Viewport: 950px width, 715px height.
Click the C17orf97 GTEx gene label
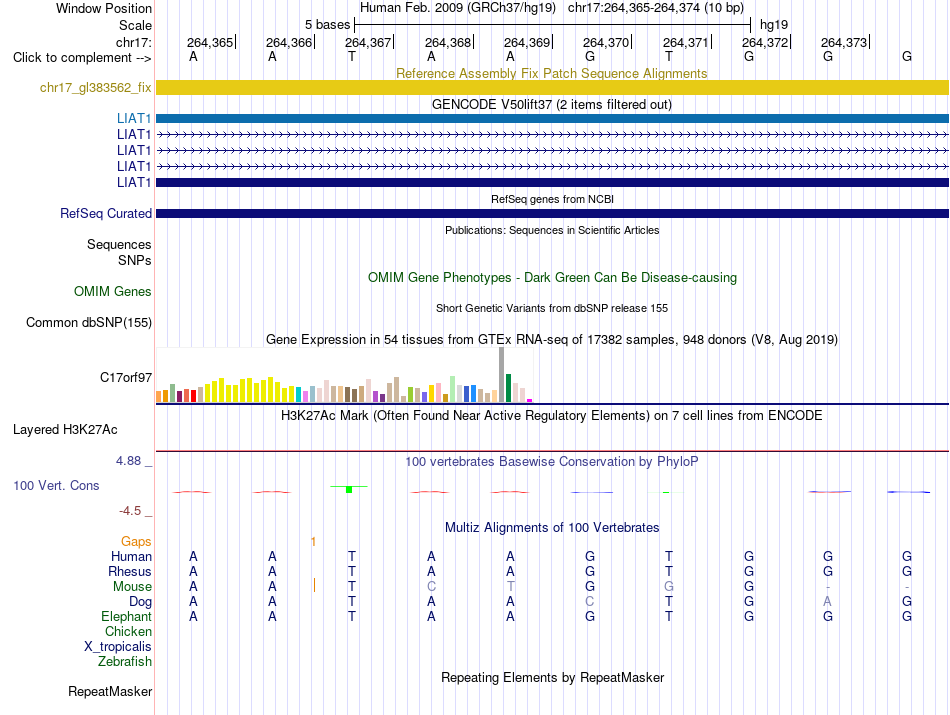[125, 377]
